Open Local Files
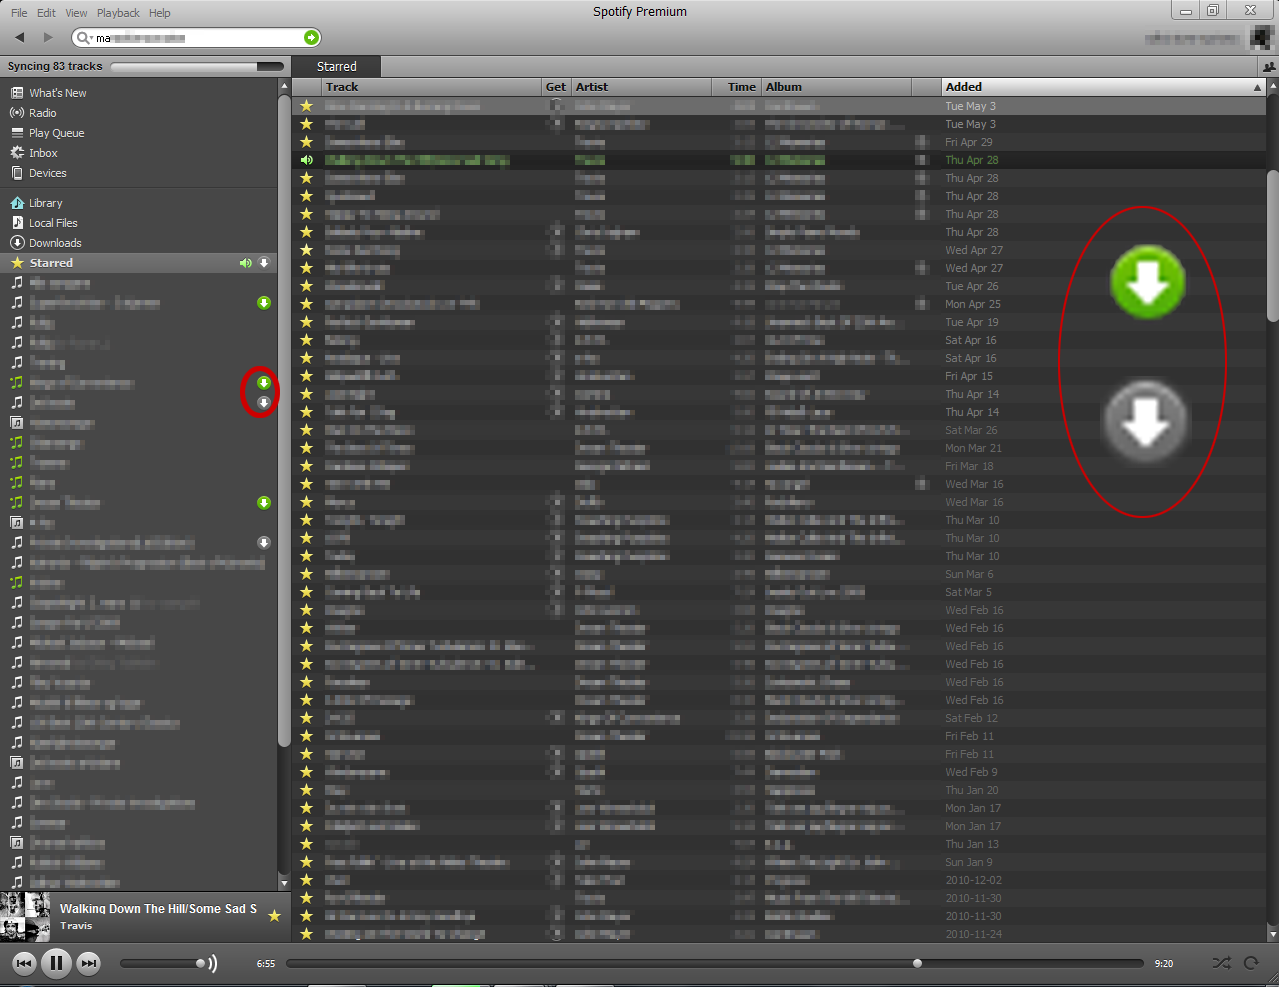This screenshot has width=1279, height=987. (53, 223)
